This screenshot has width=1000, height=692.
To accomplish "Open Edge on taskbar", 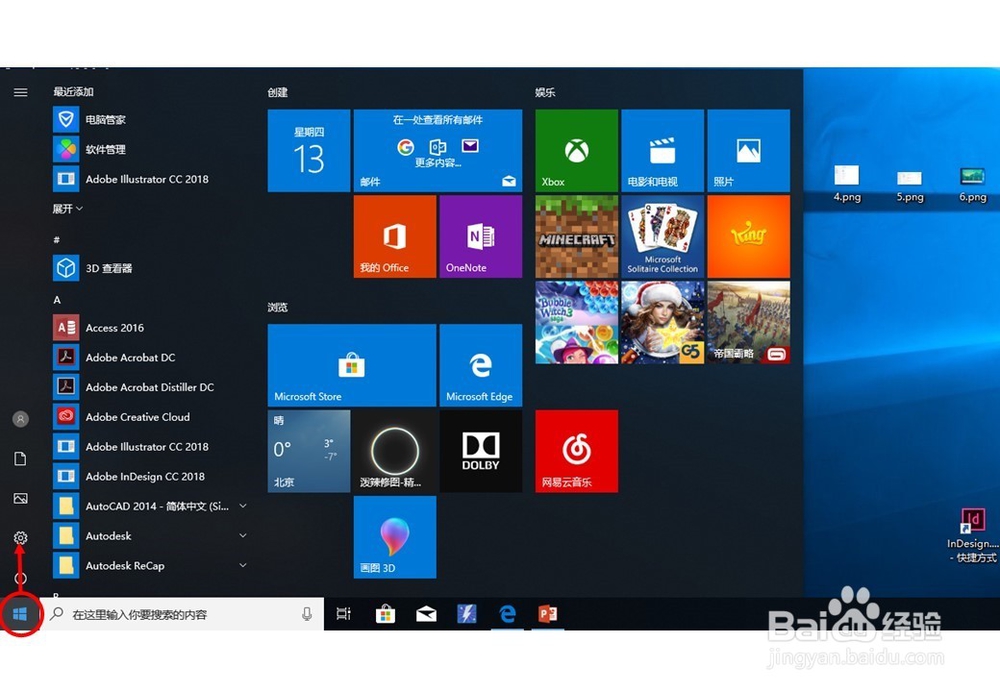I will [508, 614].
